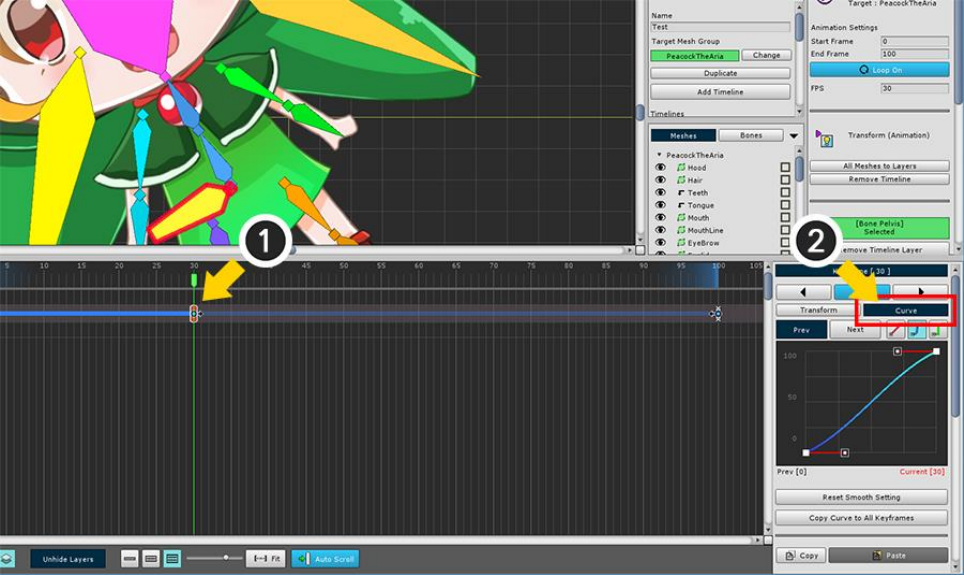The width and height of the screenshot is (964, 575).
Task: Select the Next curve tab
Action: (855, 330)
